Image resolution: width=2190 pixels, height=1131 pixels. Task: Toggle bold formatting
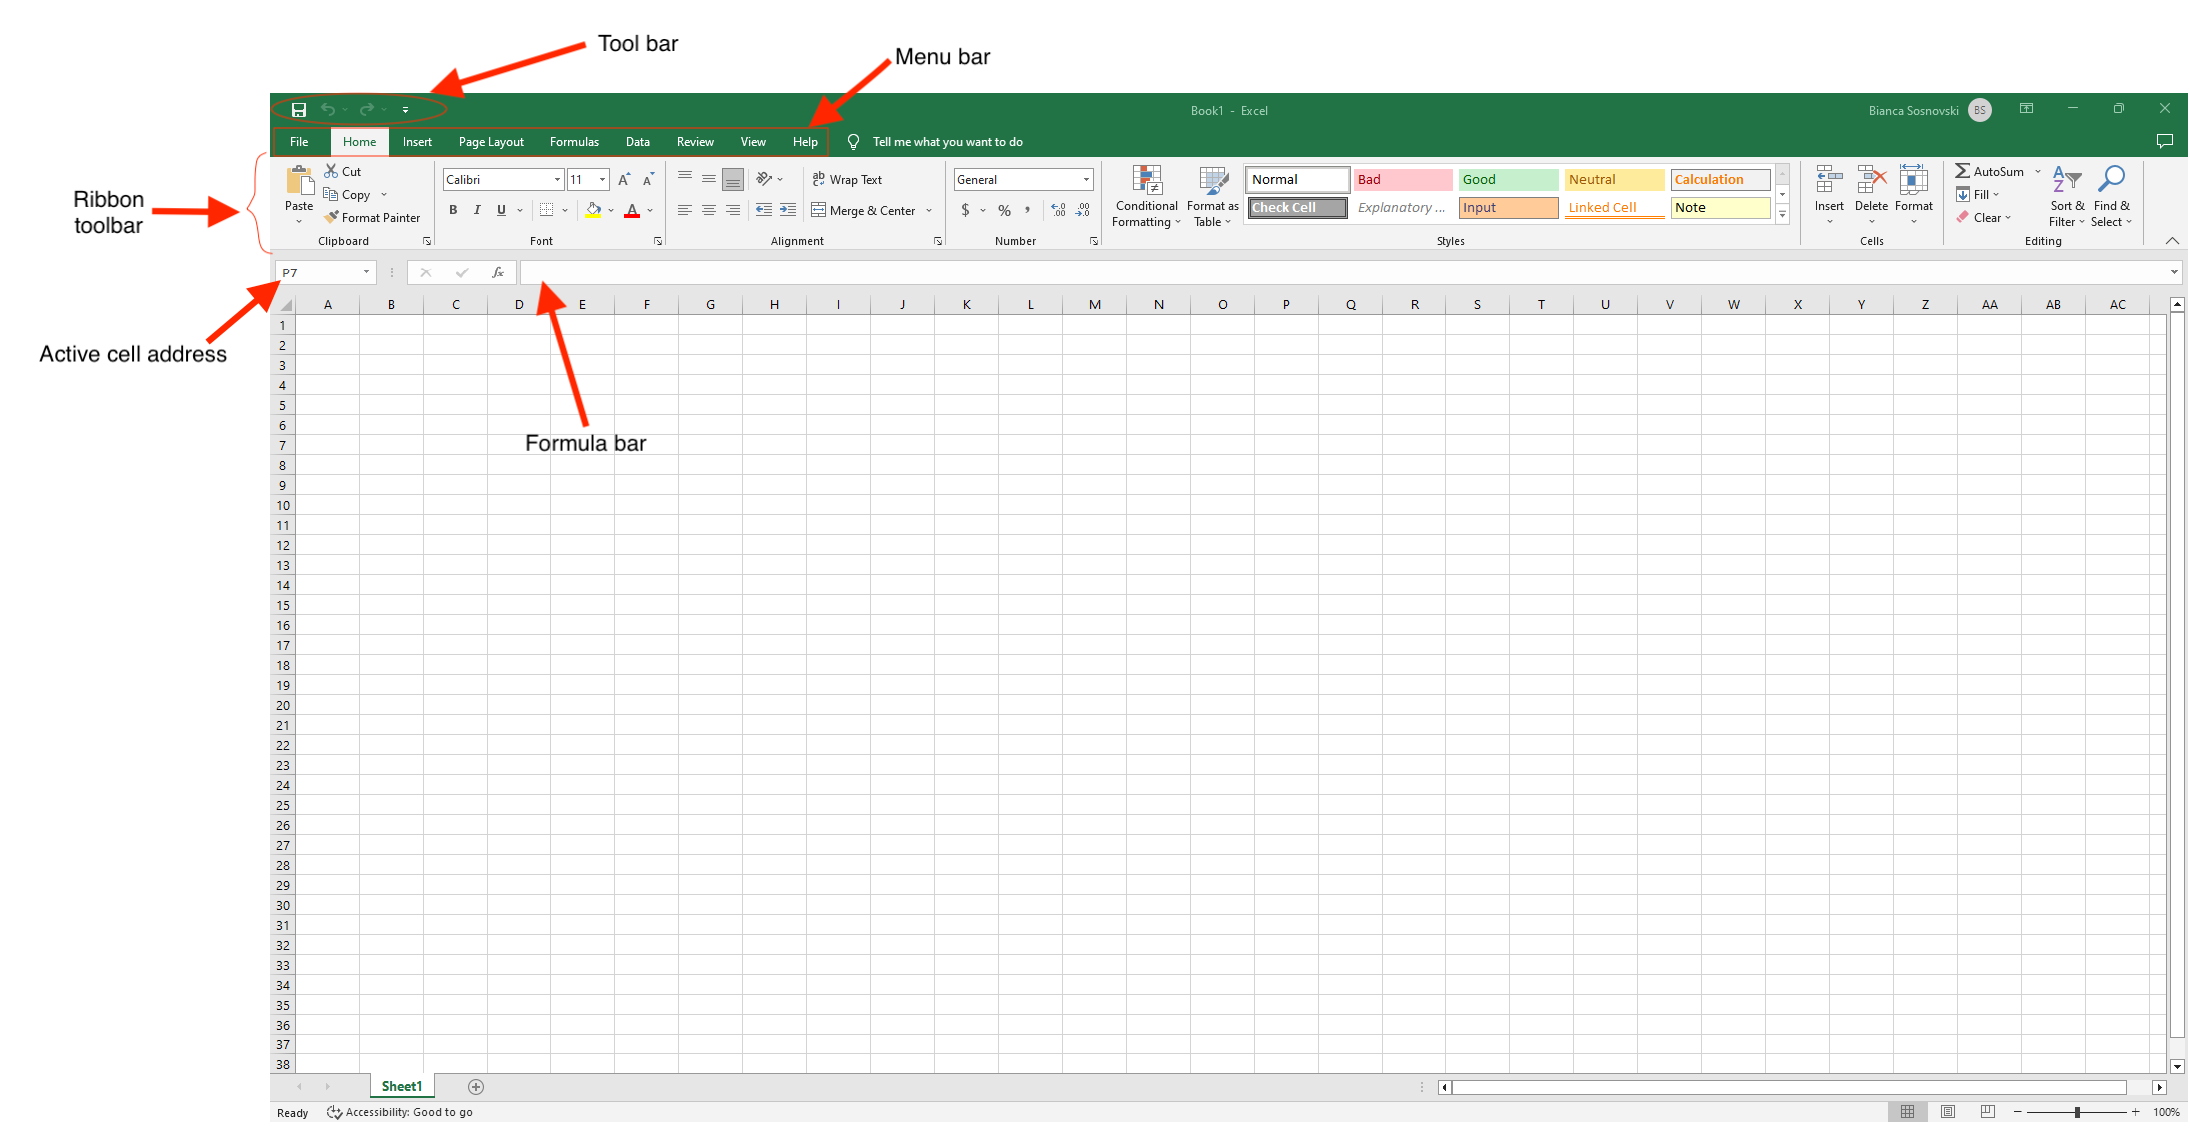tap(453, 210)
